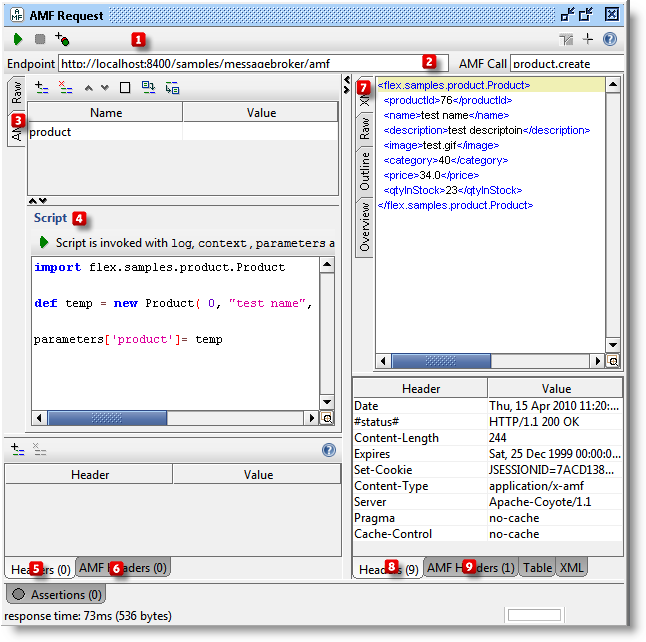This screenshot has height=642, width=646.
Task: Select the response AMF Headers (1) tab
Action: pos(470,568)
